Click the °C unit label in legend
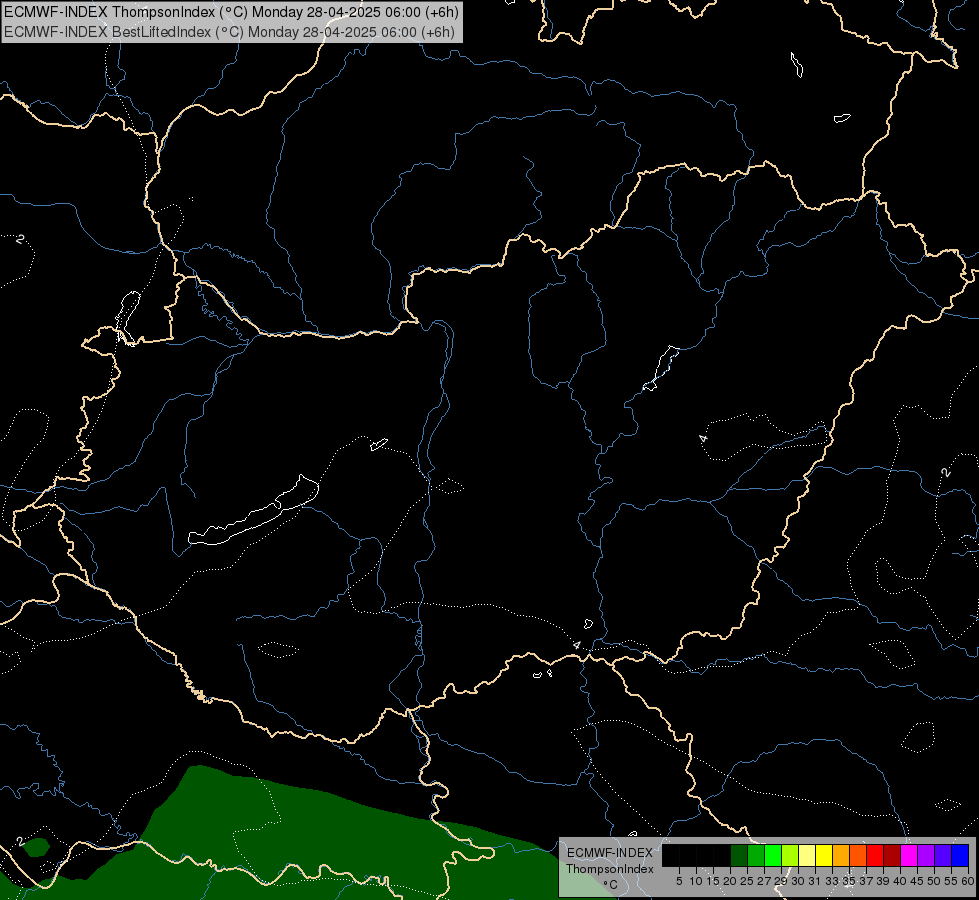The image size is (979, 900). (x=611, y=884)
